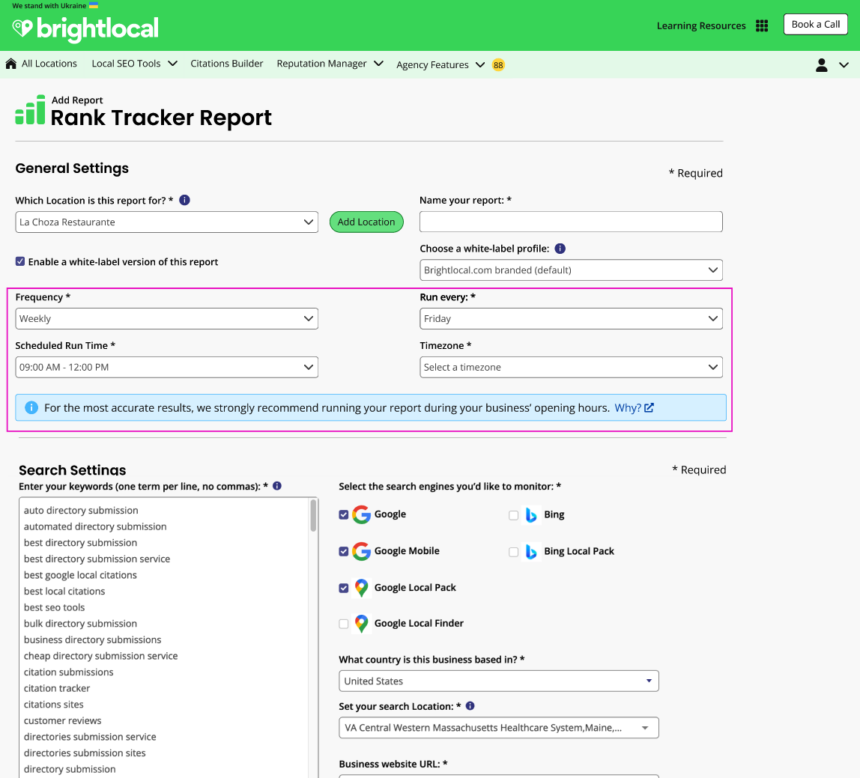This screenshot has height=778, width=860.
Task: Uncheck the Google Mobile checkbox
Action: 345,551
